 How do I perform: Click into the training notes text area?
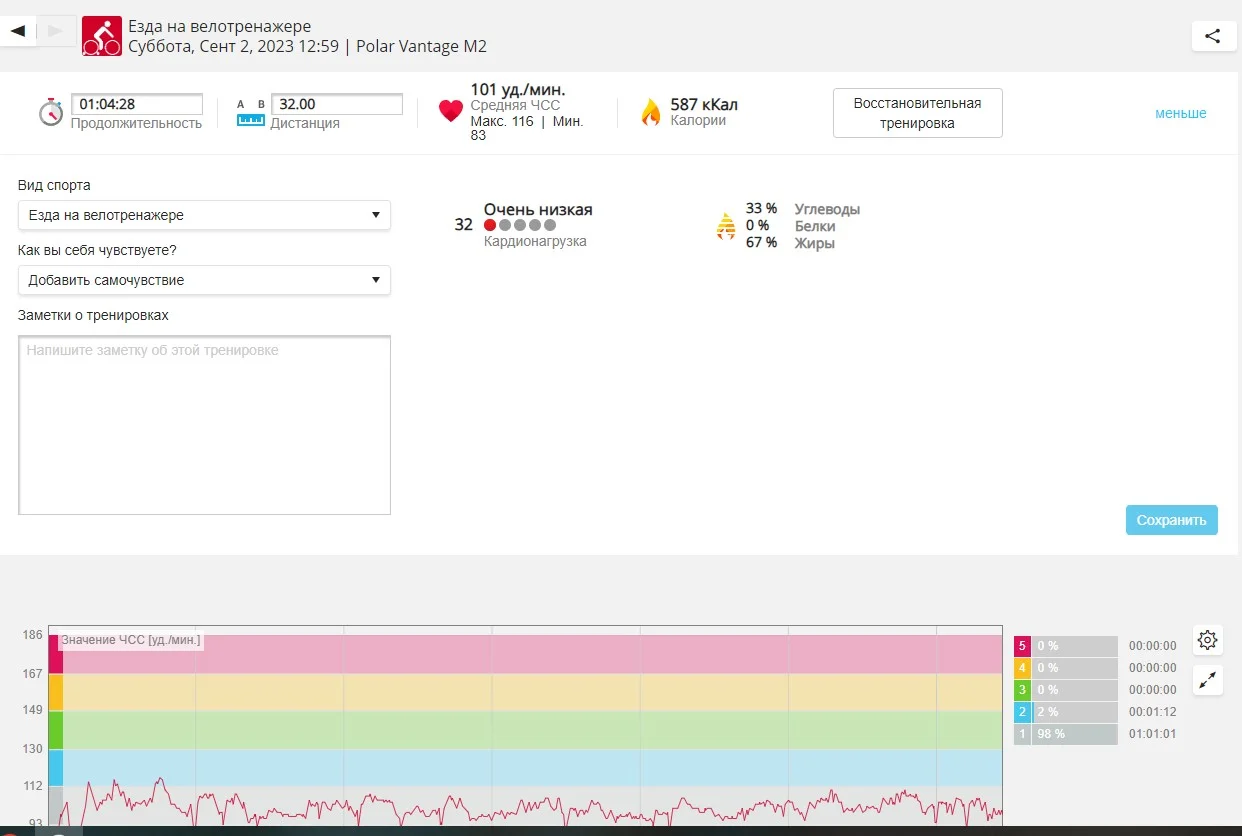pyautogui.click(x=204, y=425)
